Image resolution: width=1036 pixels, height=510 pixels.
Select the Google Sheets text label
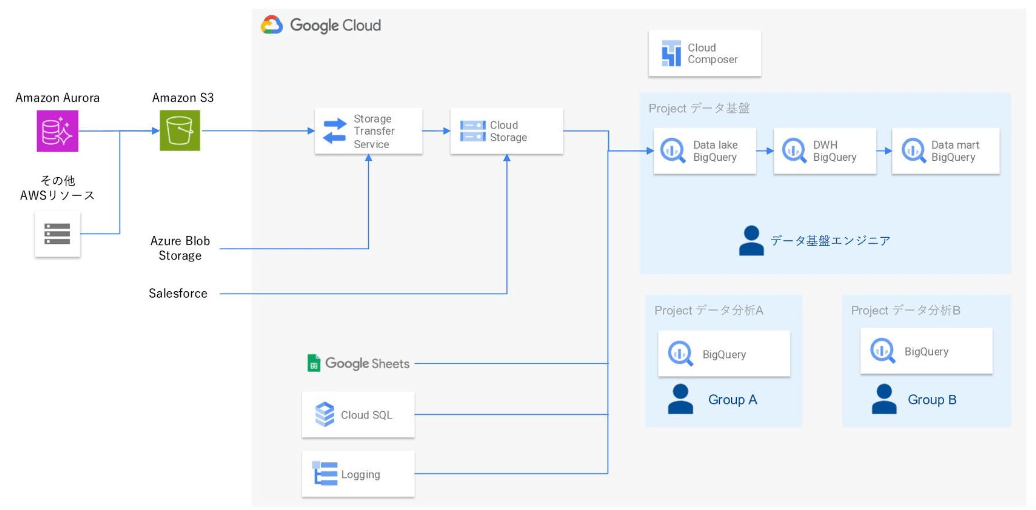pos(367,364)
